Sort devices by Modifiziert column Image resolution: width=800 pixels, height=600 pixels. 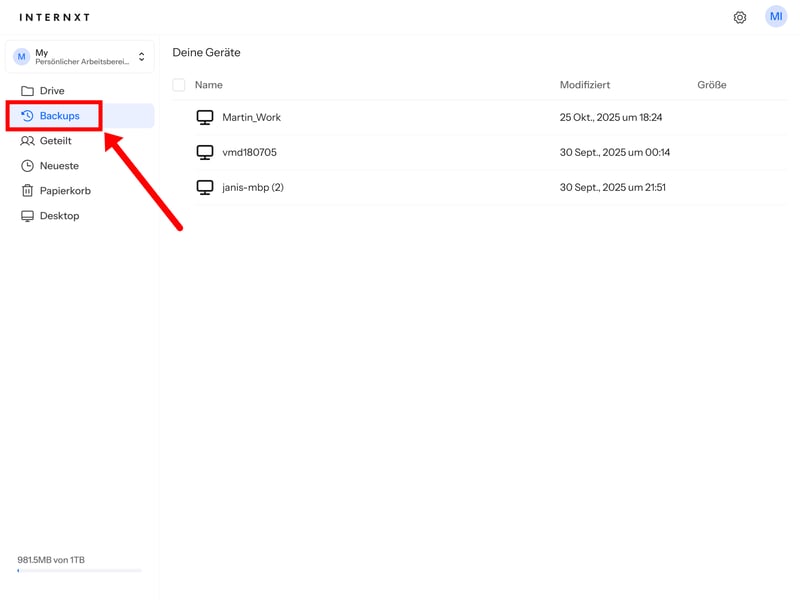584,85
